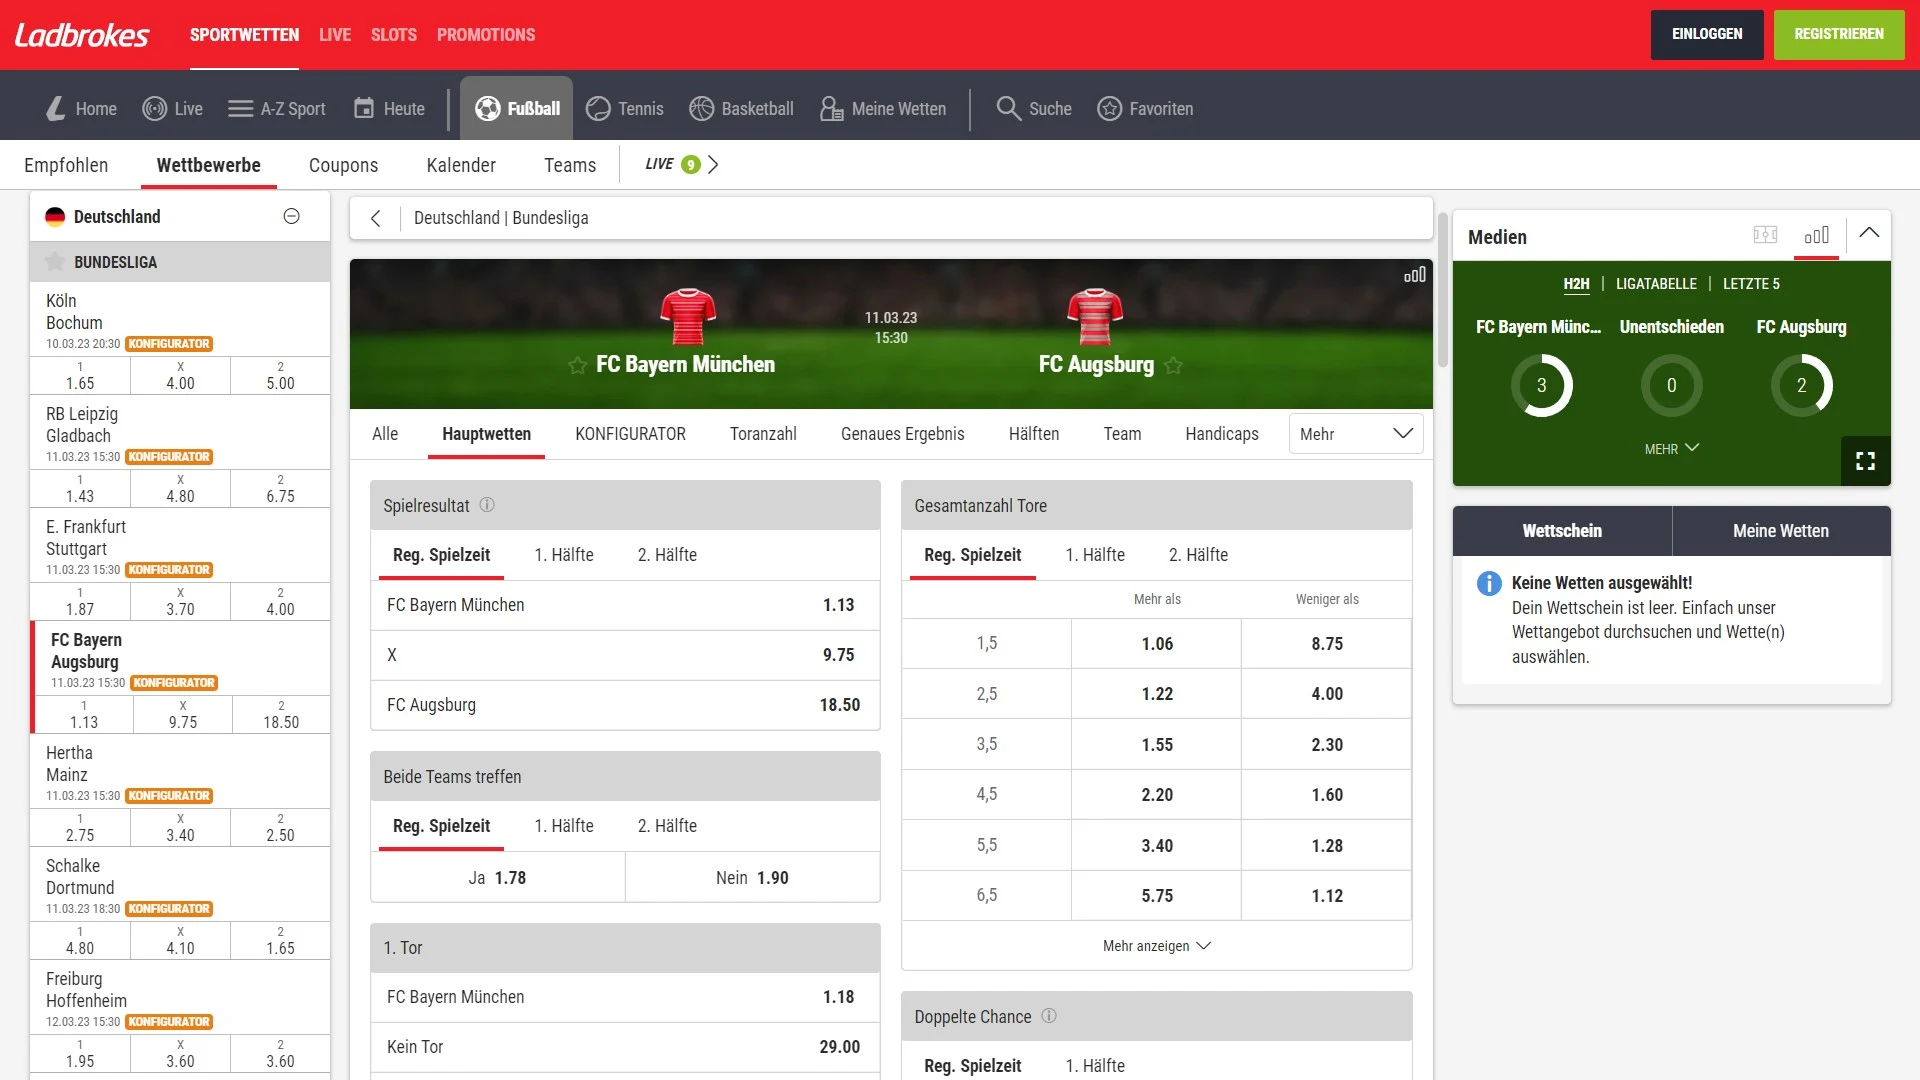Image resolution: width=1920 pixels, height=1080 pixels.
Task: Expand Medien widget to fullscreen
Action: coord(1865,461)
